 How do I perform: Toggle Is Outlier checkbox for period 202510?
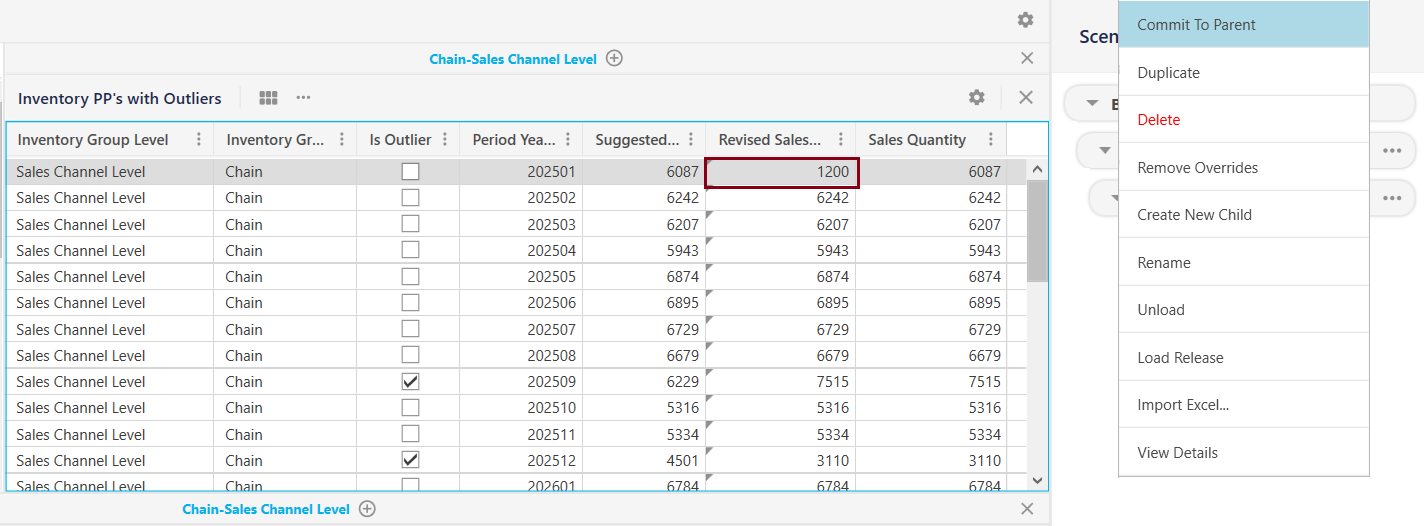[410, 407]
